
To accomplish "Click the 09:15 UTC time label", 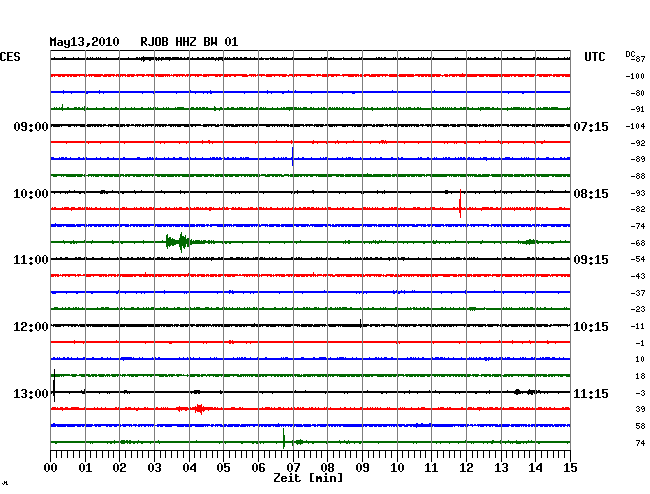I will tap(591, 260).
